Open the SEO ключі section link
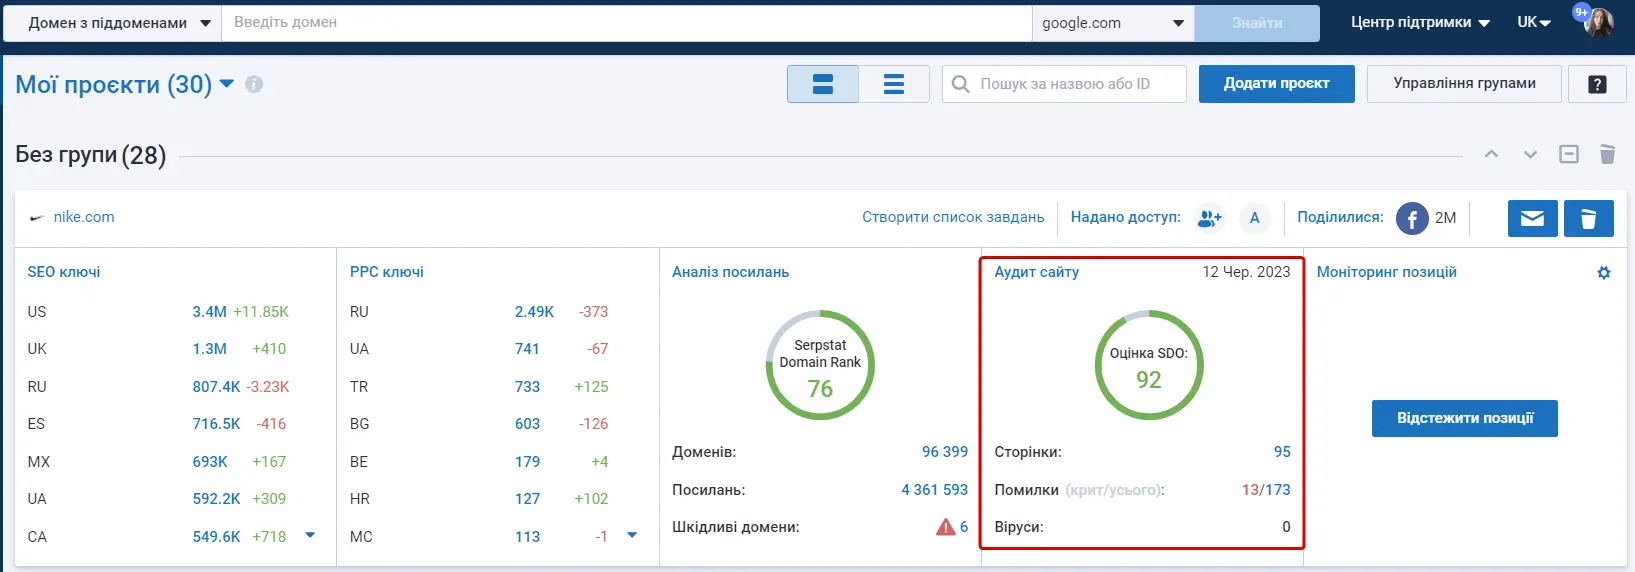The height and width of the screenshot is (572, 1635). click(x=64, y=272)
